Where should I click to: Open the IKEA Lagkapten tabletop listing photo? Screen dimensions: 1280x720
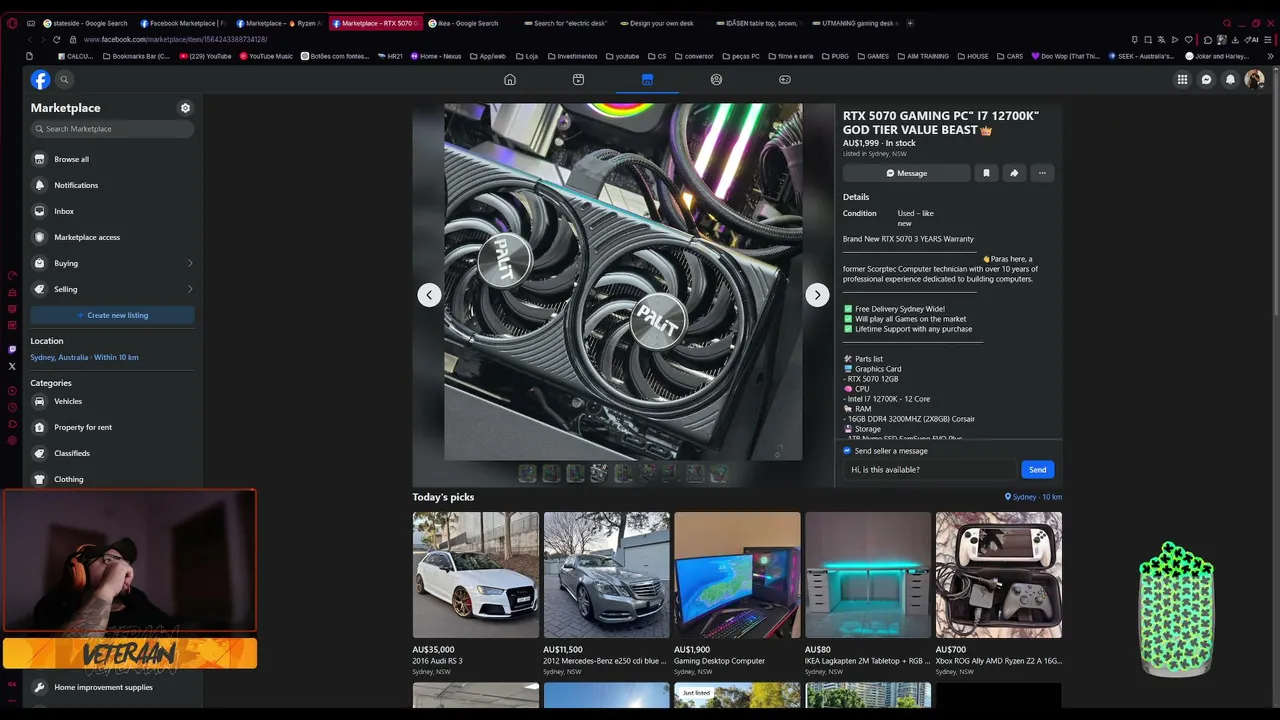click(868, 575)
